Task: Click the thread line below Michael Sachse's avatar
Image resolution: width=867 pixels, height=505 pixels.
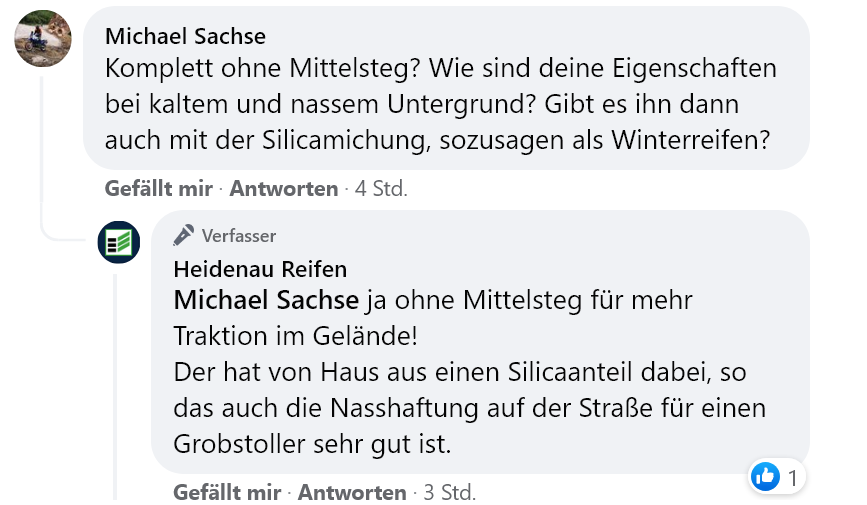Action: coord(42,150)
